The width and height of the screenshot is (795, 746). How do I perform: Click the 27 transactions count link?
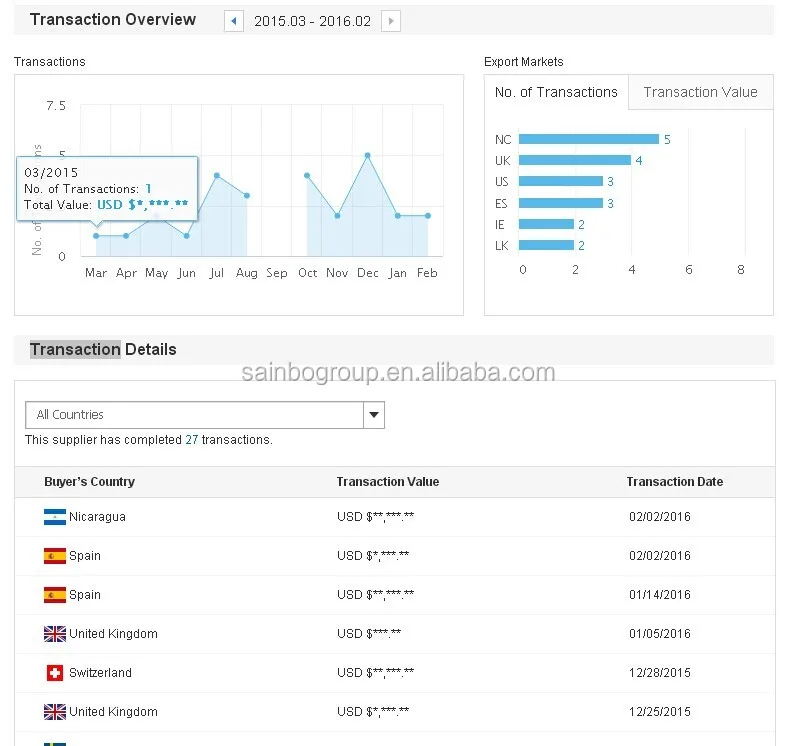pos(192,440)
